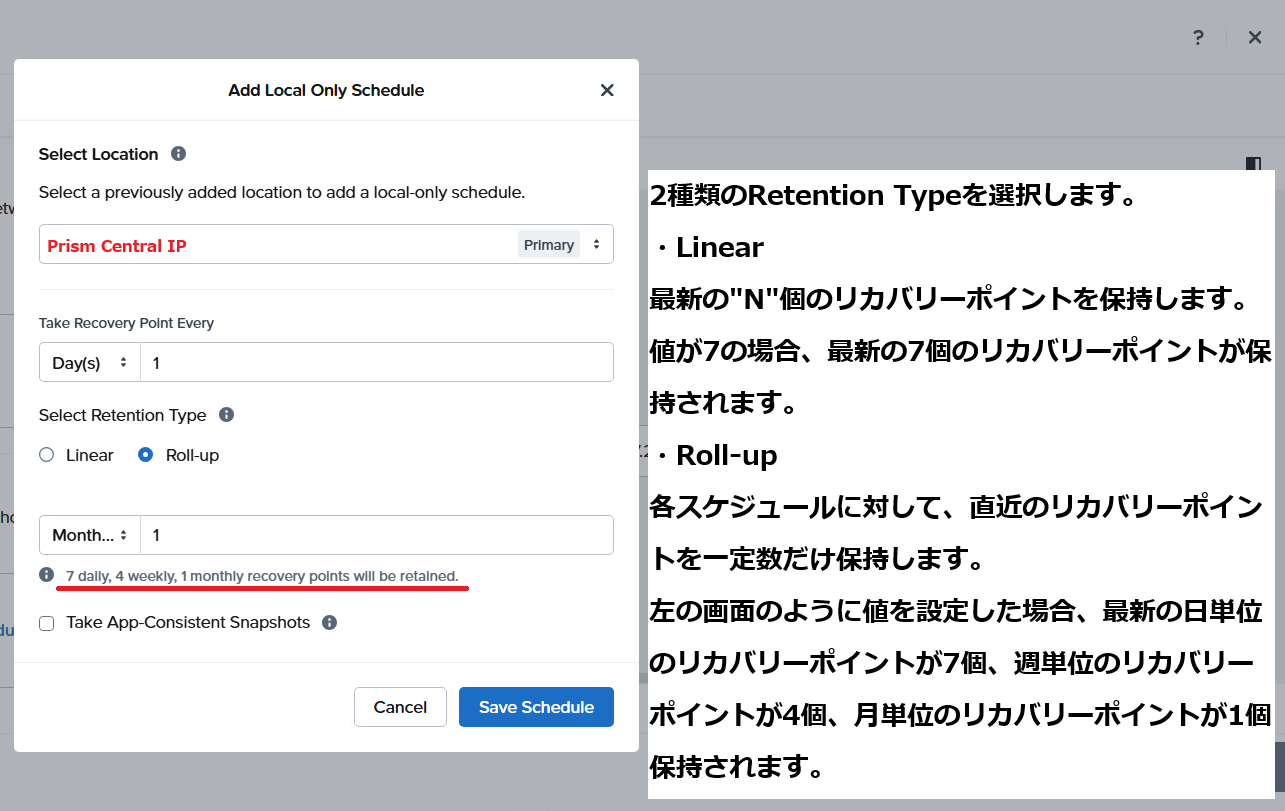Open the Month retention unit dropdown
The width and height of the screenshot is (1285, 811).
[x=90, y=535]
